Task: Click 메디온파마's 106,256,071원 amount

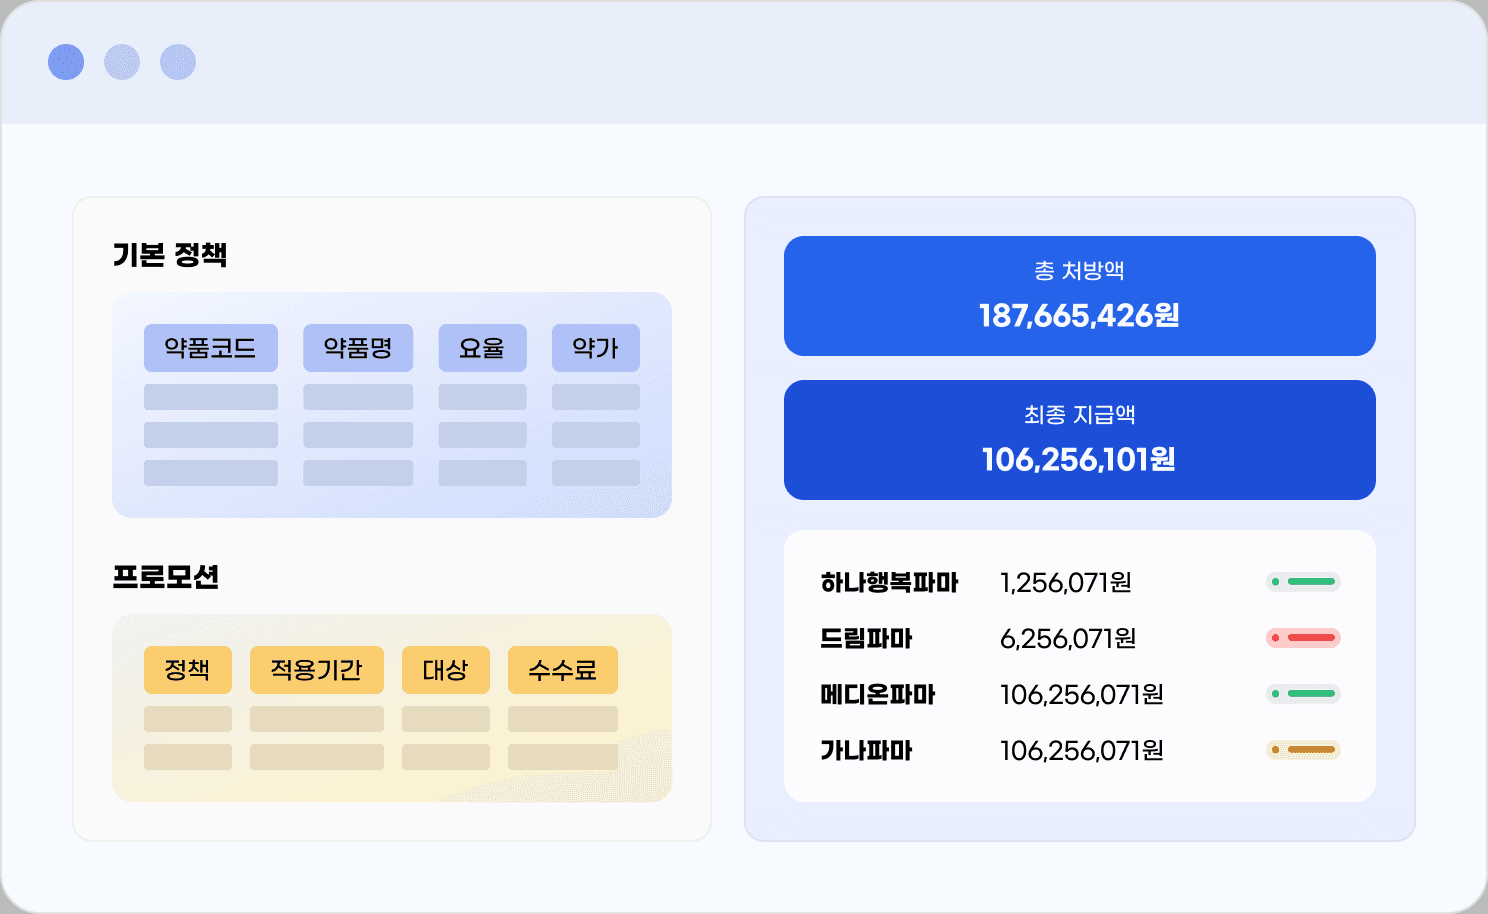Action: click(1082, 694)
